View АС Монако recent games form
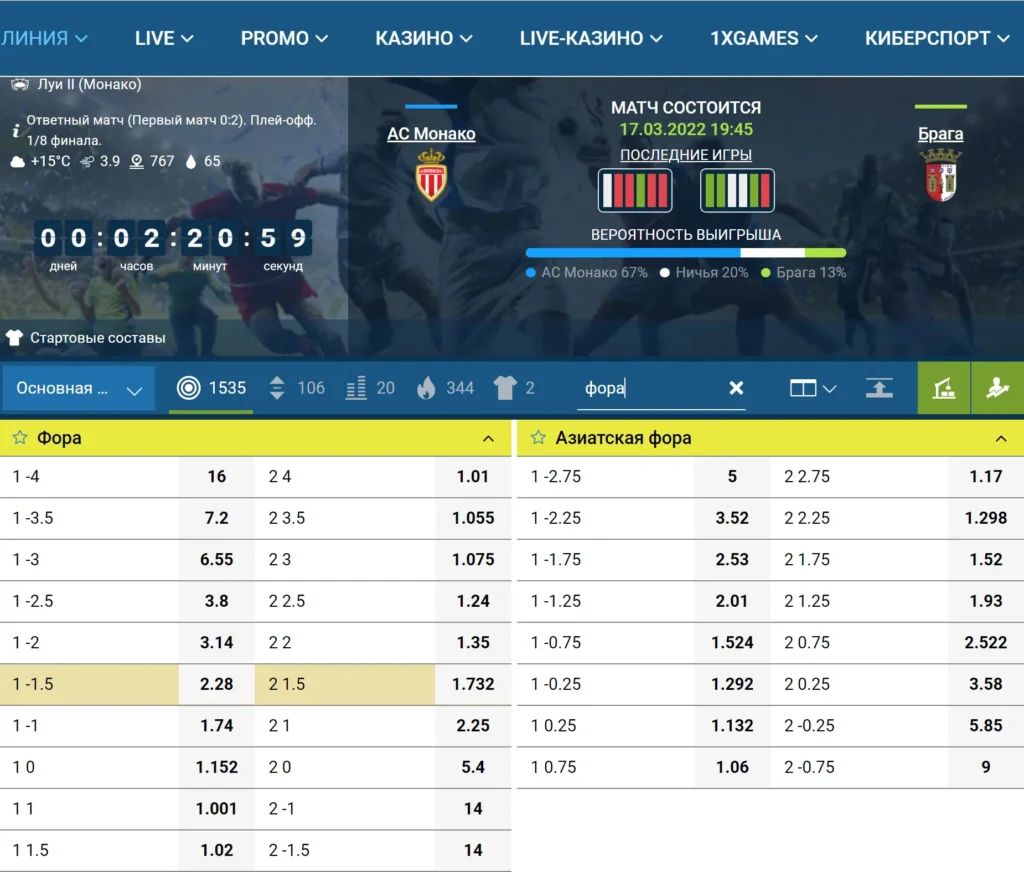This screenshot has height=872, width=1024. [635, 190]
